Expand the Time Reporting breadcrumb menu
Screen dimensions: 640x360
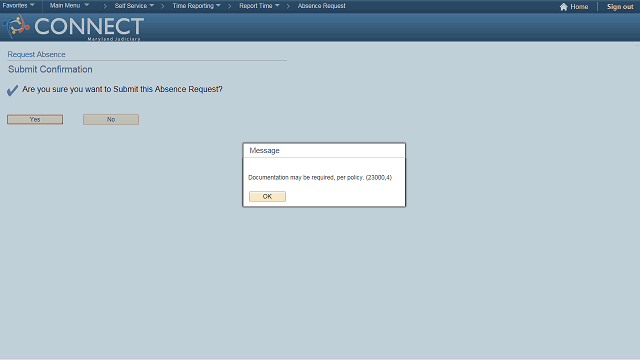pos(196,6)
